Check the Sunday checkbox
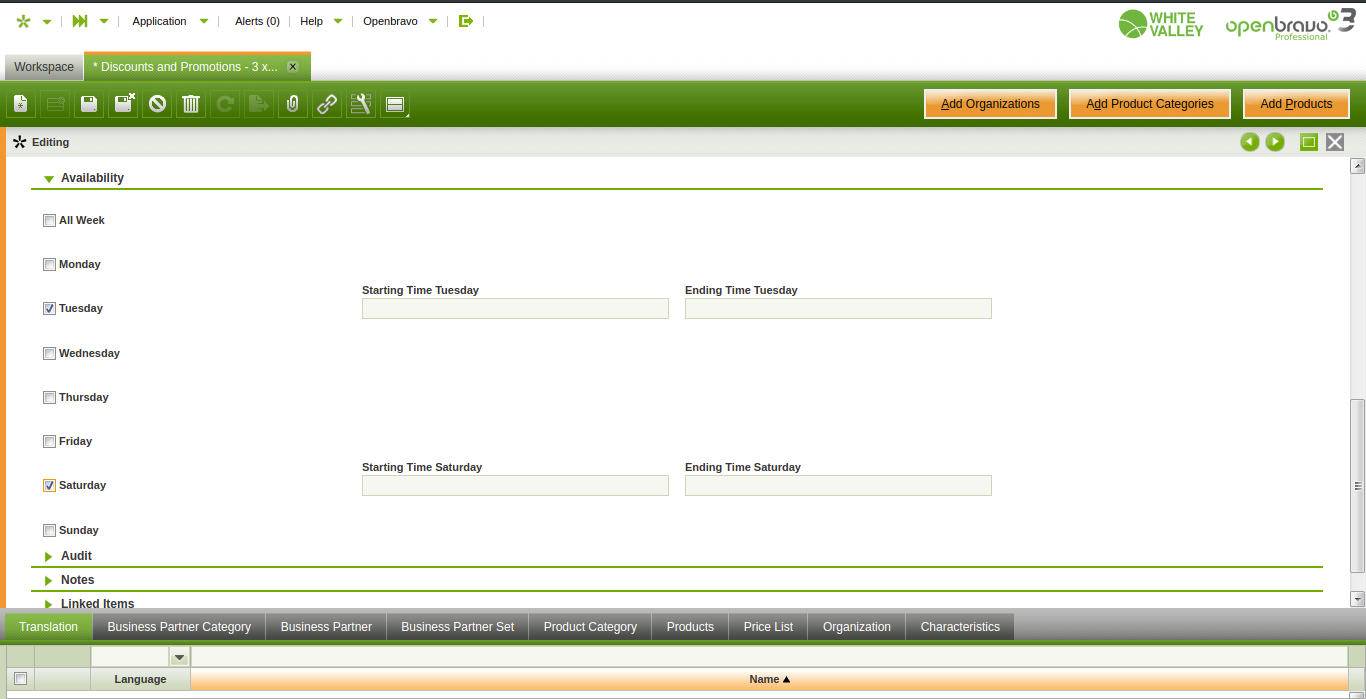The image size is (1366, 699). (49, 531)
